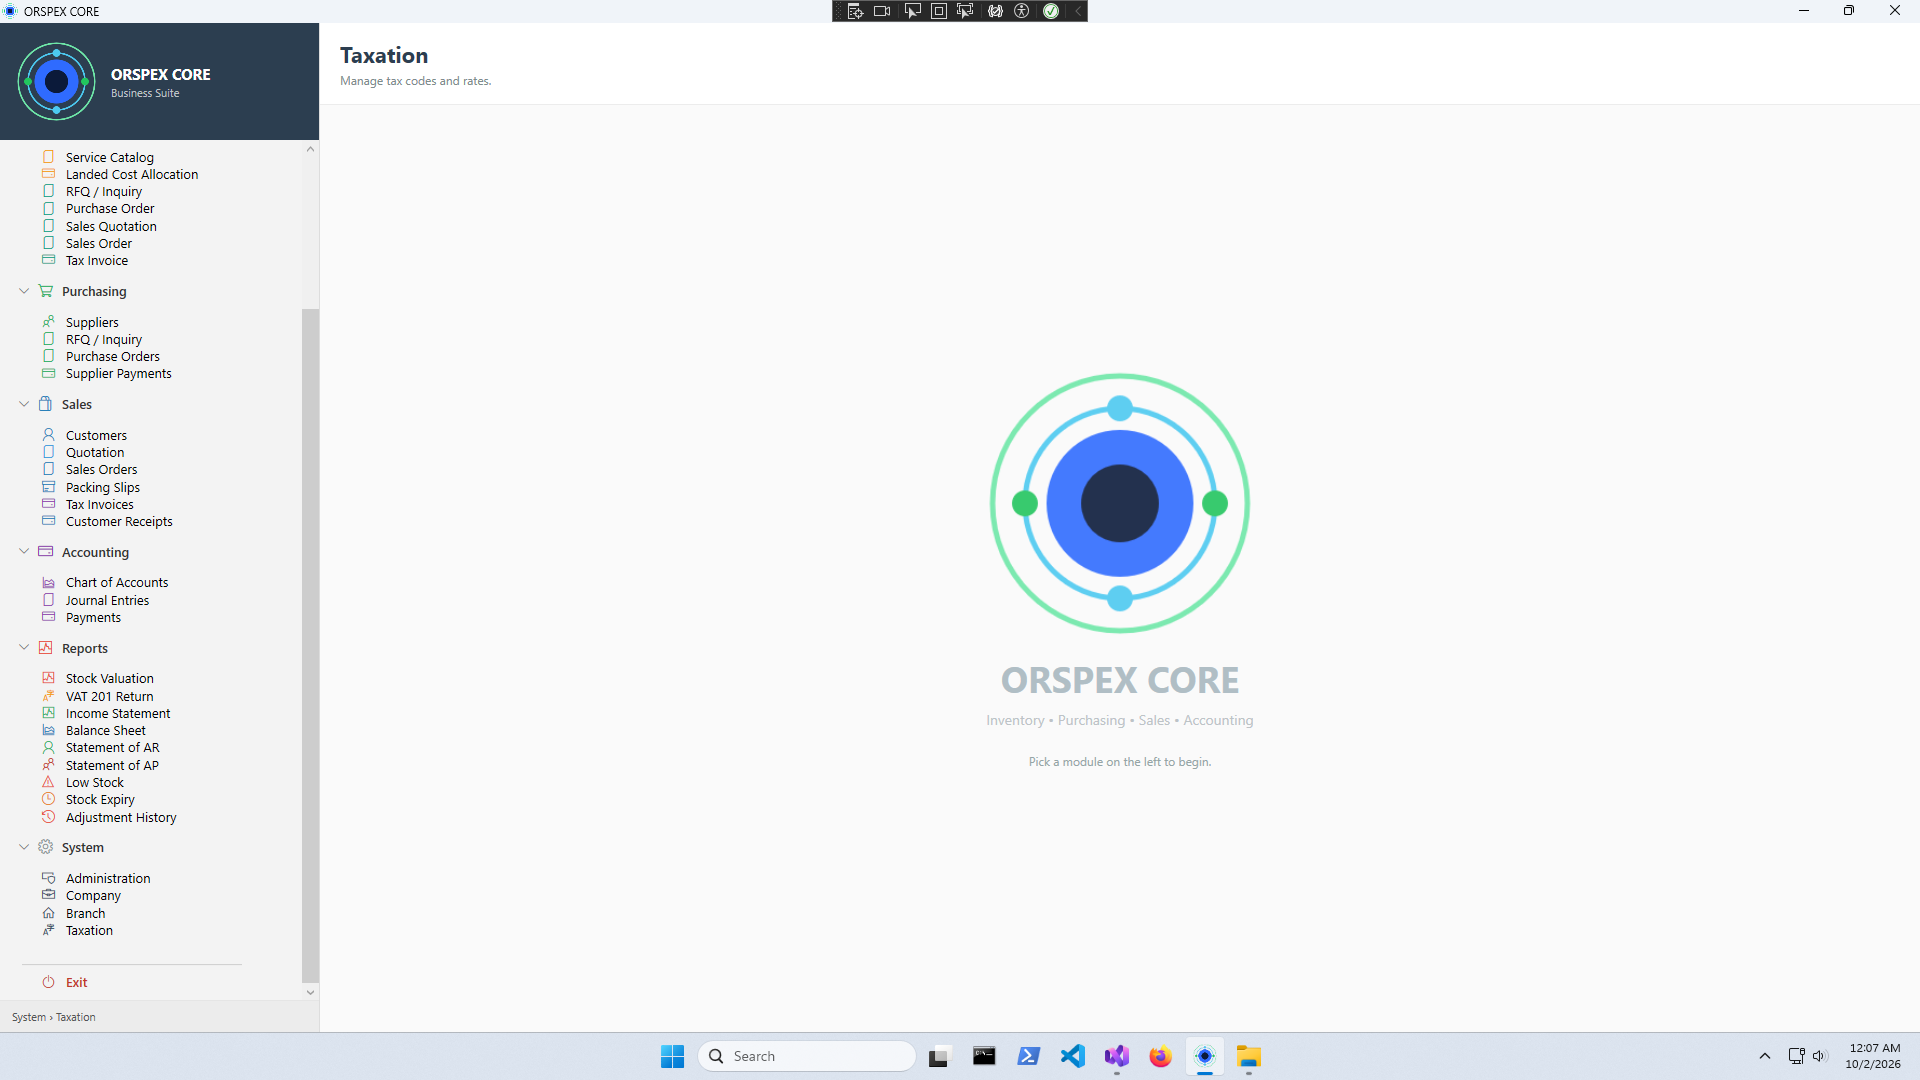1920x1080 pixels.
Task: Click the sidebar scroll down arrow
Action: pyautogui.click(x=310, y=992)
